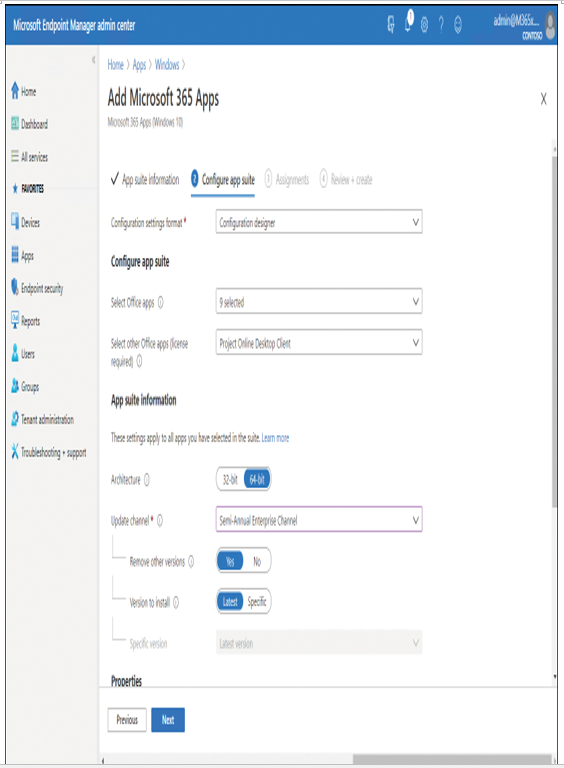This screenshot has height=768, width=564.
Task: Click the admin account avatar
Action: [550, 26]
